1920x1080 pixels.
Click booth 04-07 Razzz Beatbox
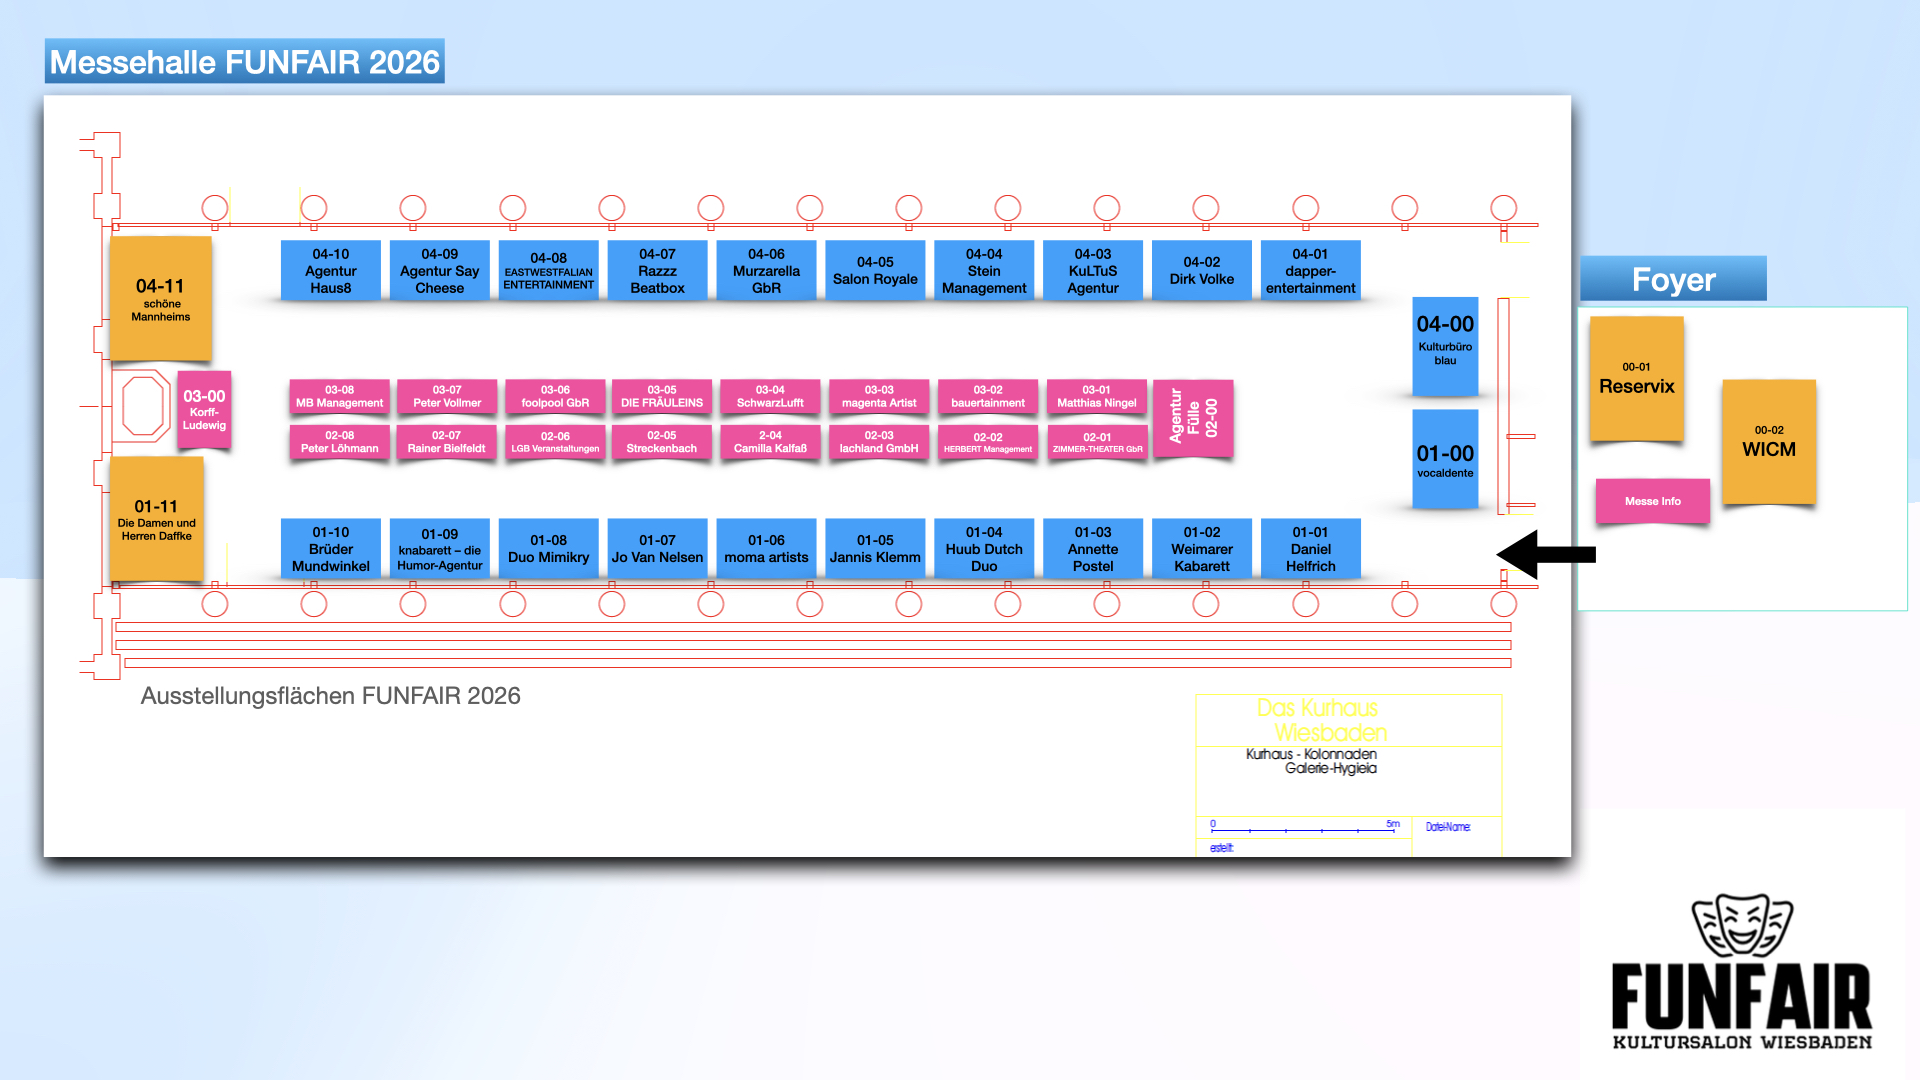[657, 270]
